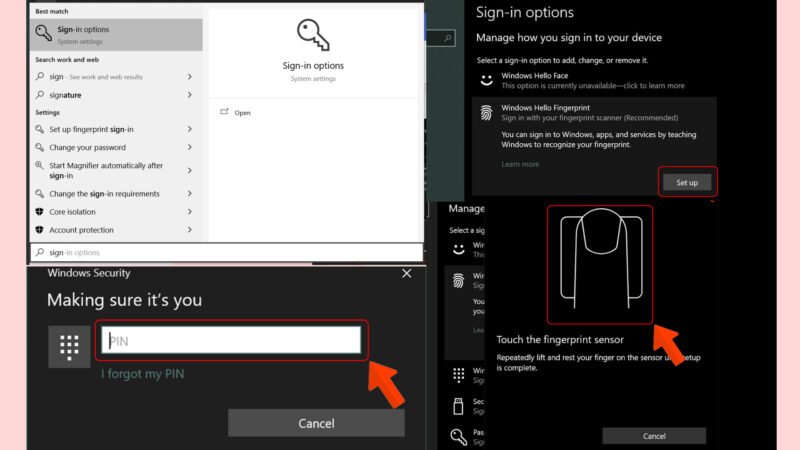
Task: Click the large key icon in preview pane
Action: pyautogui.click(x=313, y=35)
